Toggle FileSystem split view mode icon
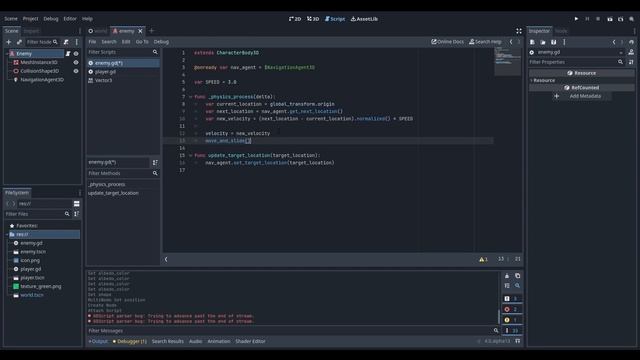Image resolution: width=640 pixels, height=360 pixels. [x=76, y=204]
